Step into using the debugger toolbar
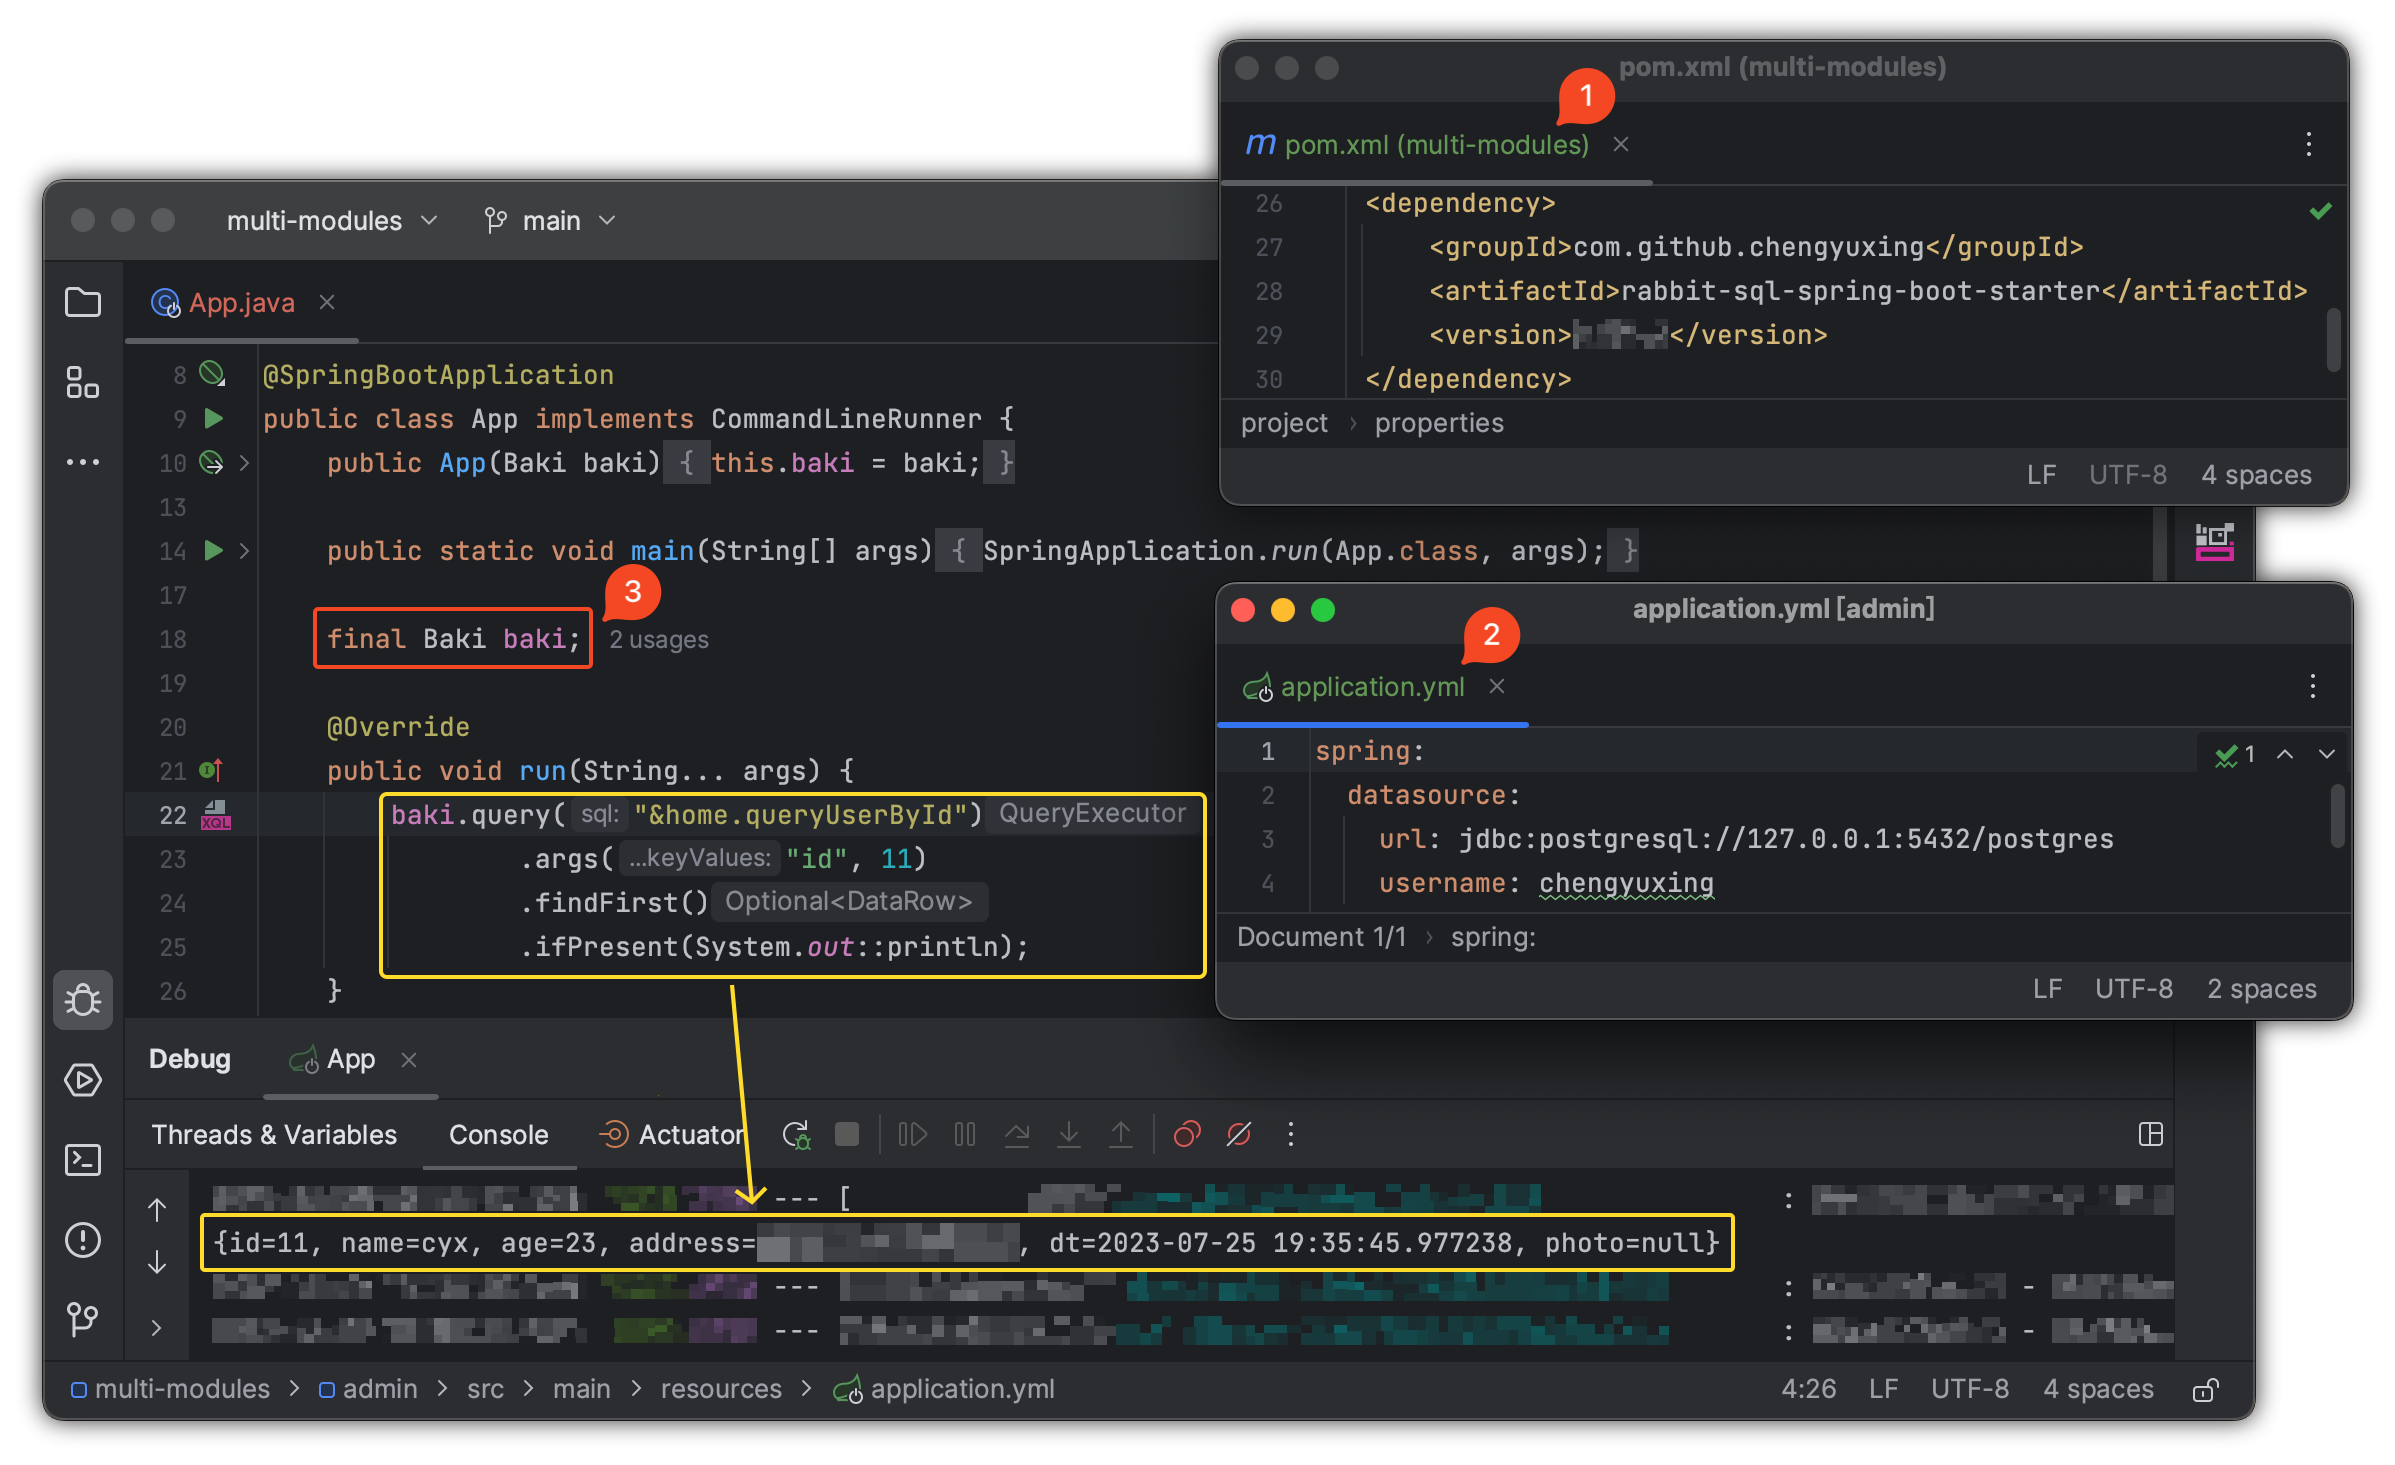The width and height of the screenshot is (2395, 1465). tap(1069, 1134)
